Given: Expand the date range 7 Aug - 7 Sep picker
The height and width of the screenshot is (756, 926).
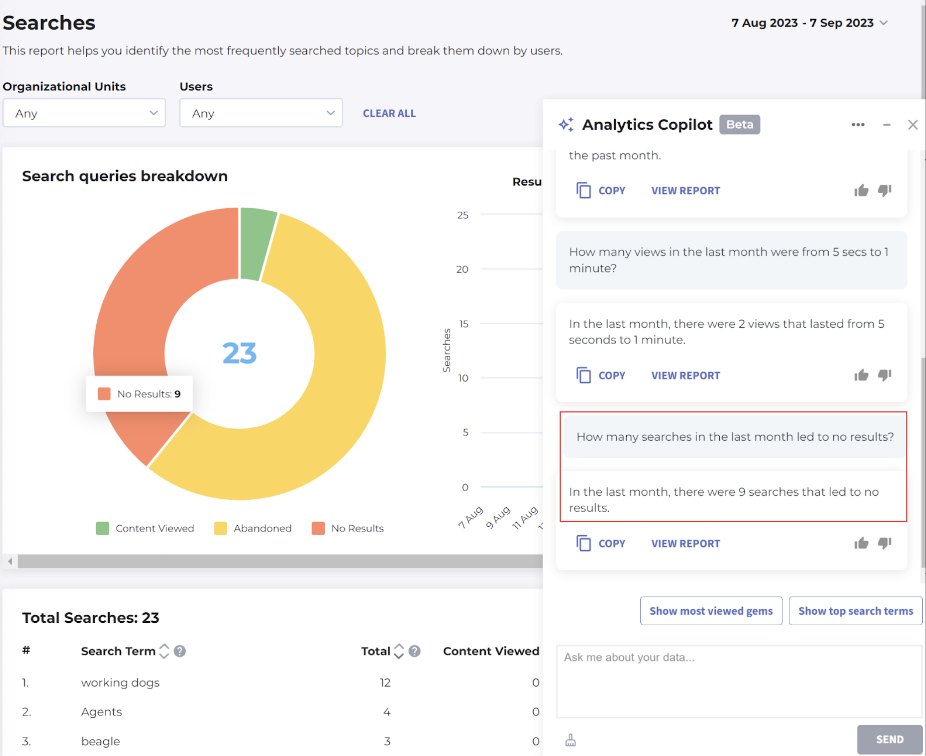Looking at the screenshot, I should coord(809,23).
